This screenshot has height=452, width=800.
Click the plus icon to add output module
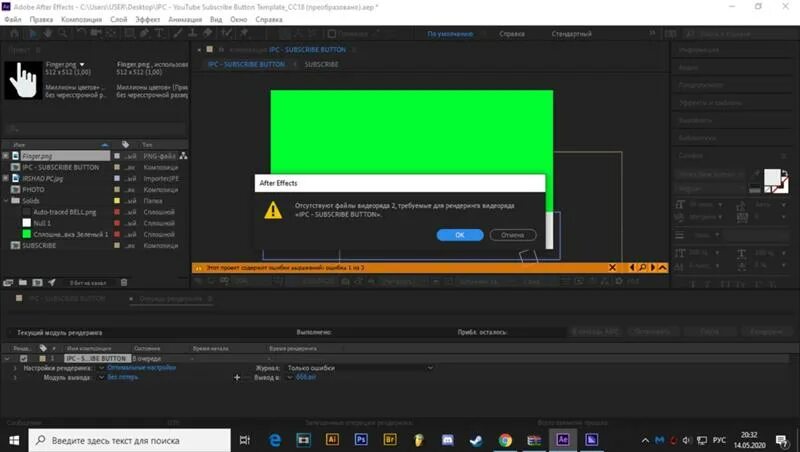pos(237,378)
